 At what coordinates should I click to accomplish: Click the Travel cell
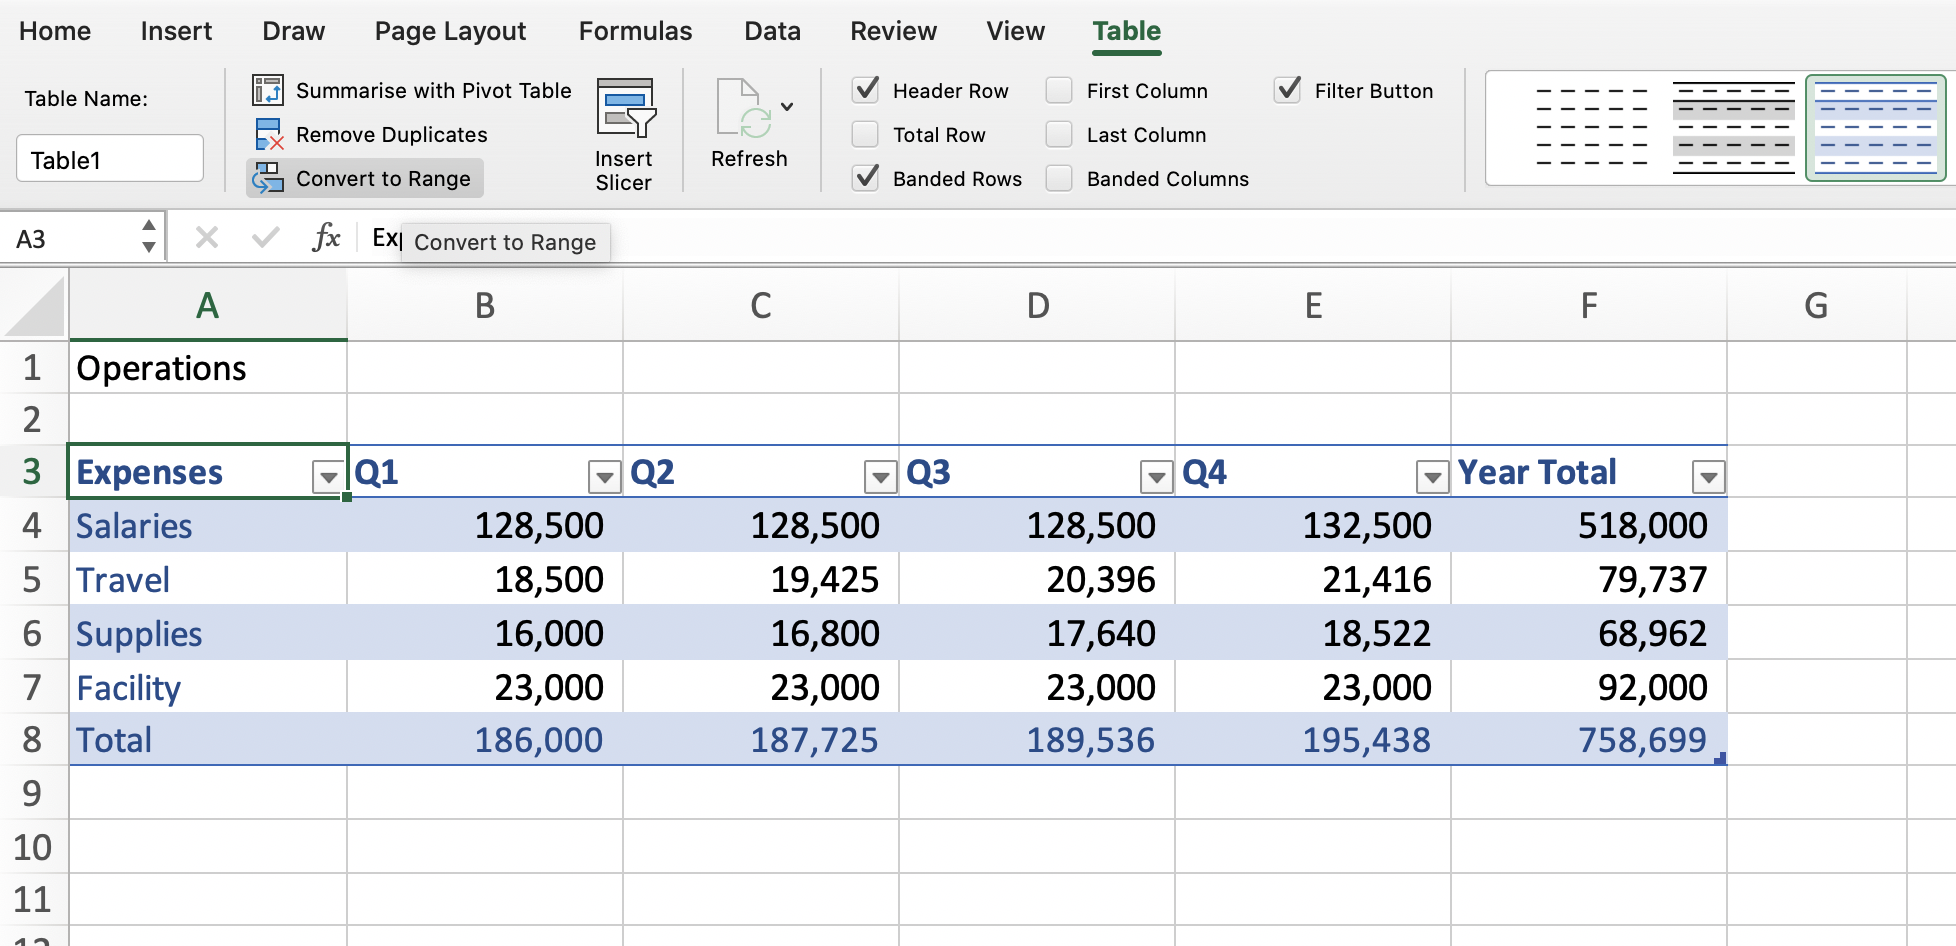click(x=208, y=579)
